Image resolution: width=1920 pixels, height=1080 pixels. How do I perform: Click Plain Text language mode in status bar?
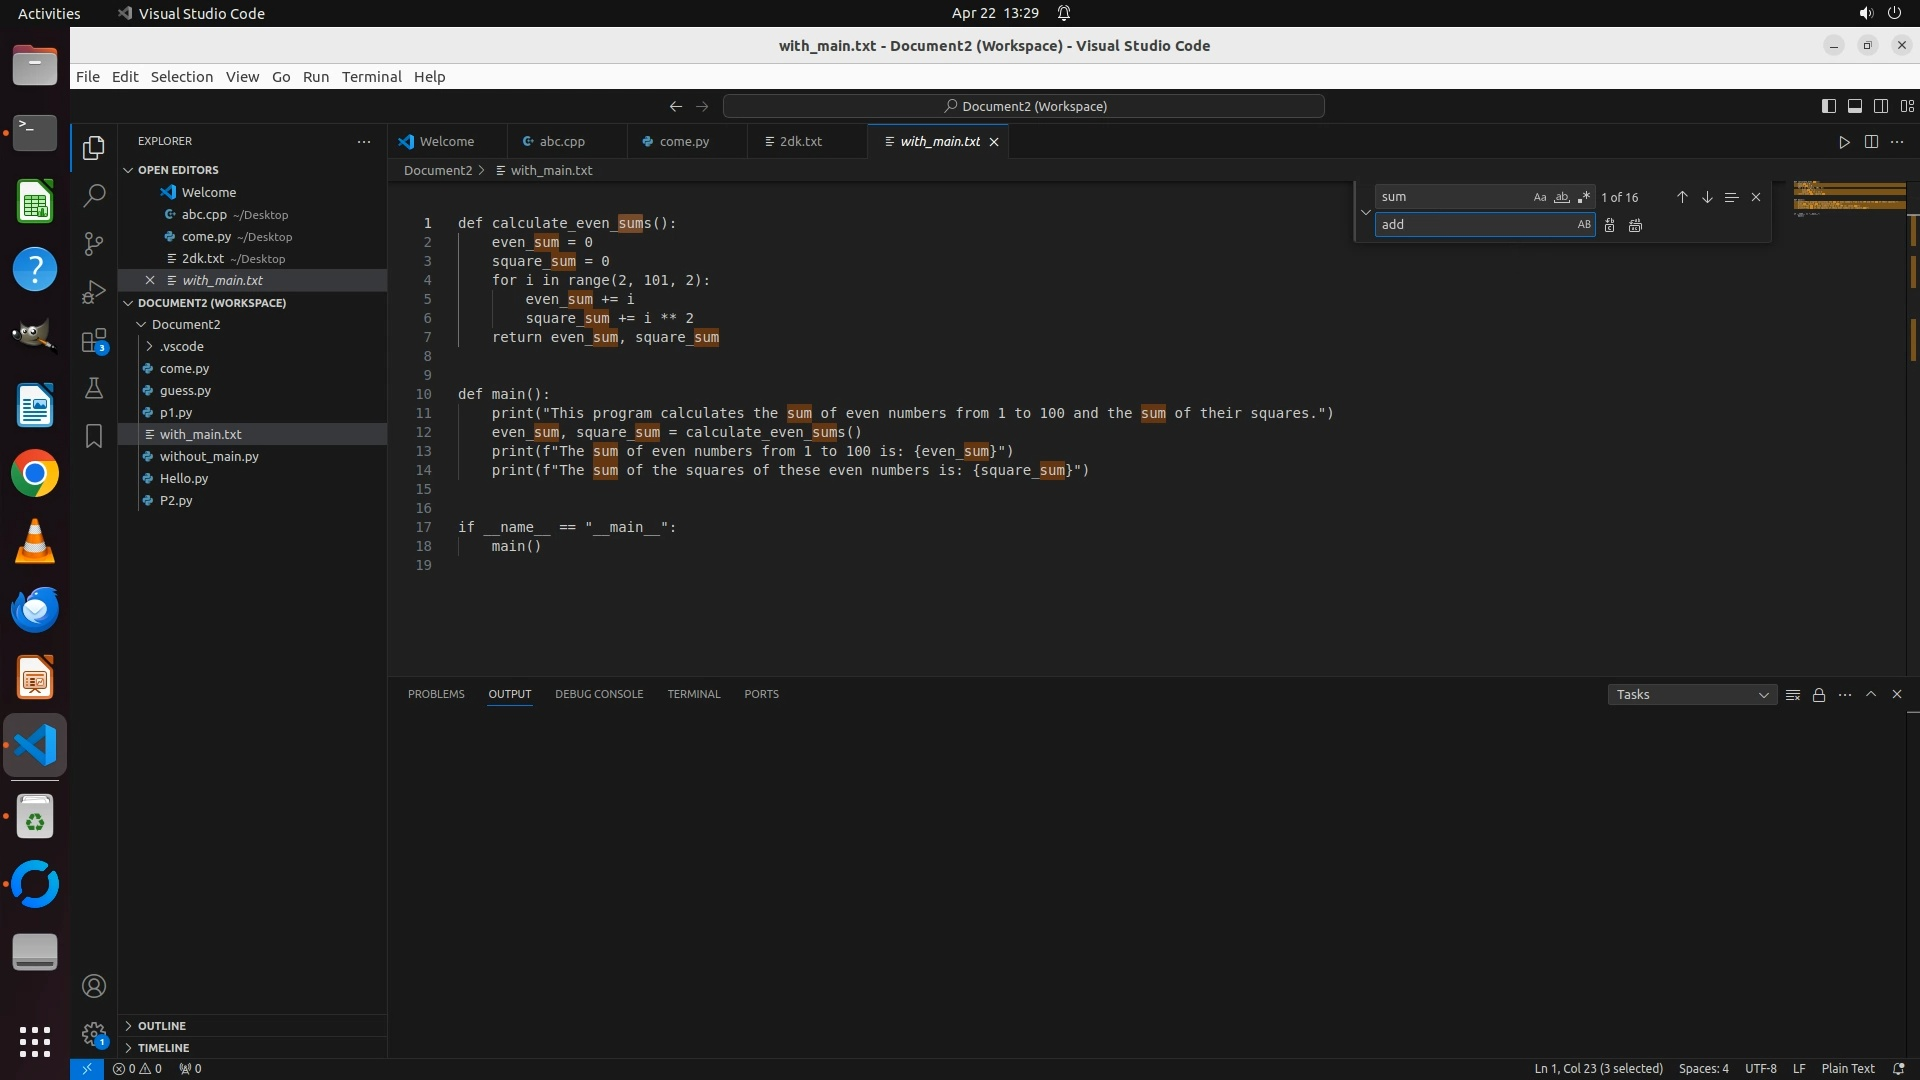[1848, 1068]
